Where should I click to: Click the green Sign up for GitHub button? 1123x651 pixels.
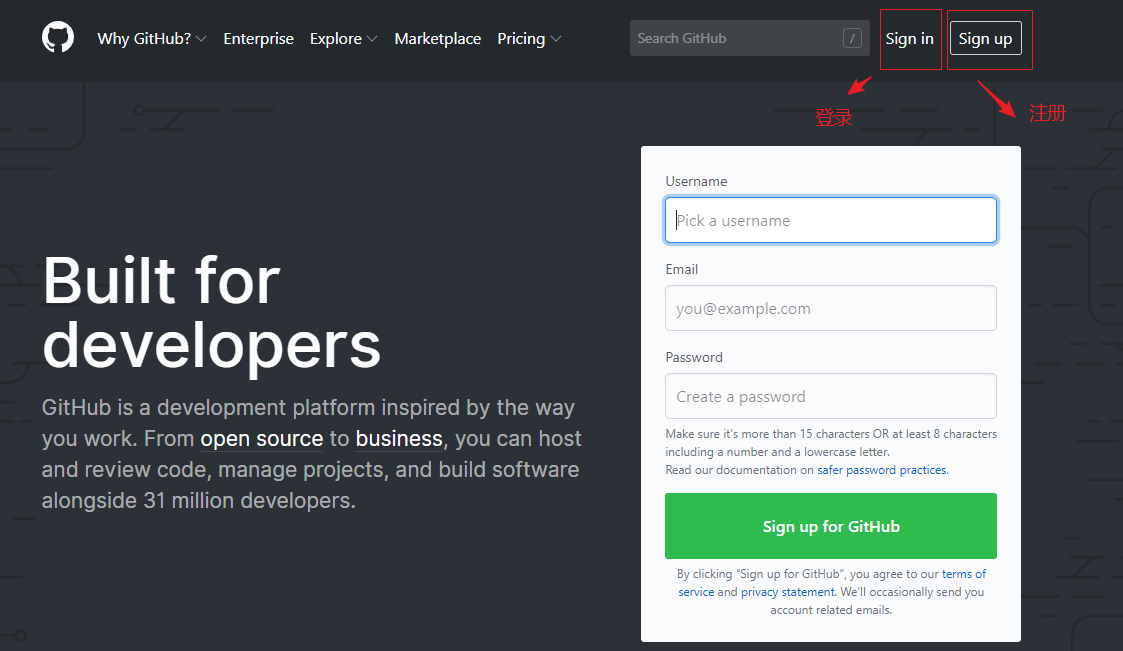coord(831,526)
